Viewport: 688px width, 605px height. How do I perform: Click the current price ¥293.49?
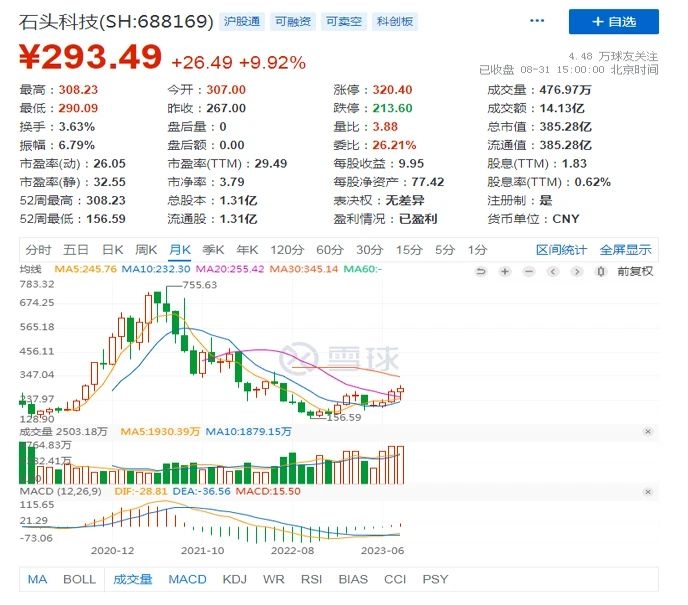(91, 57)
